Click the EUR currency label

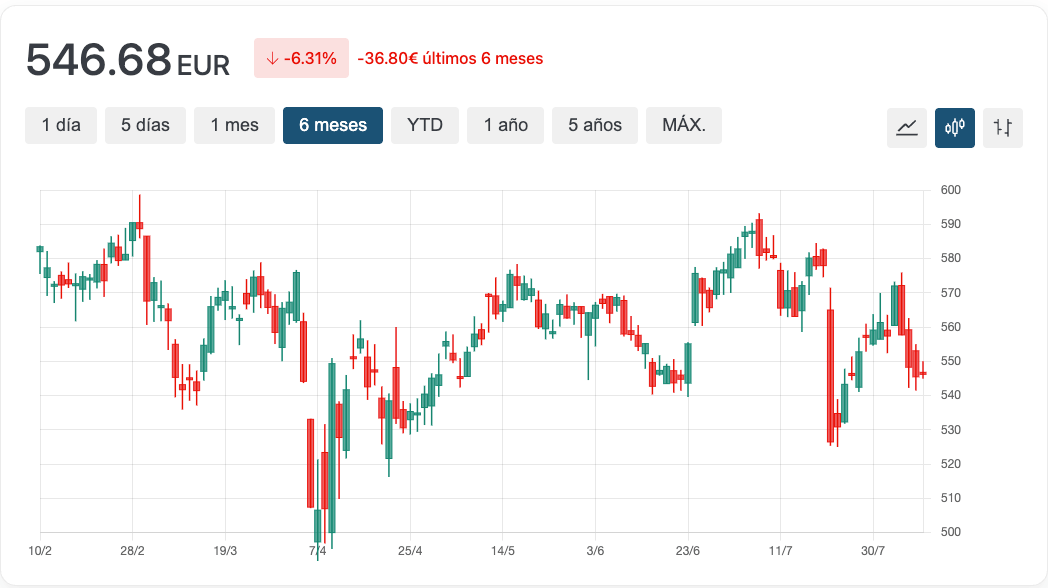(203, 65)
